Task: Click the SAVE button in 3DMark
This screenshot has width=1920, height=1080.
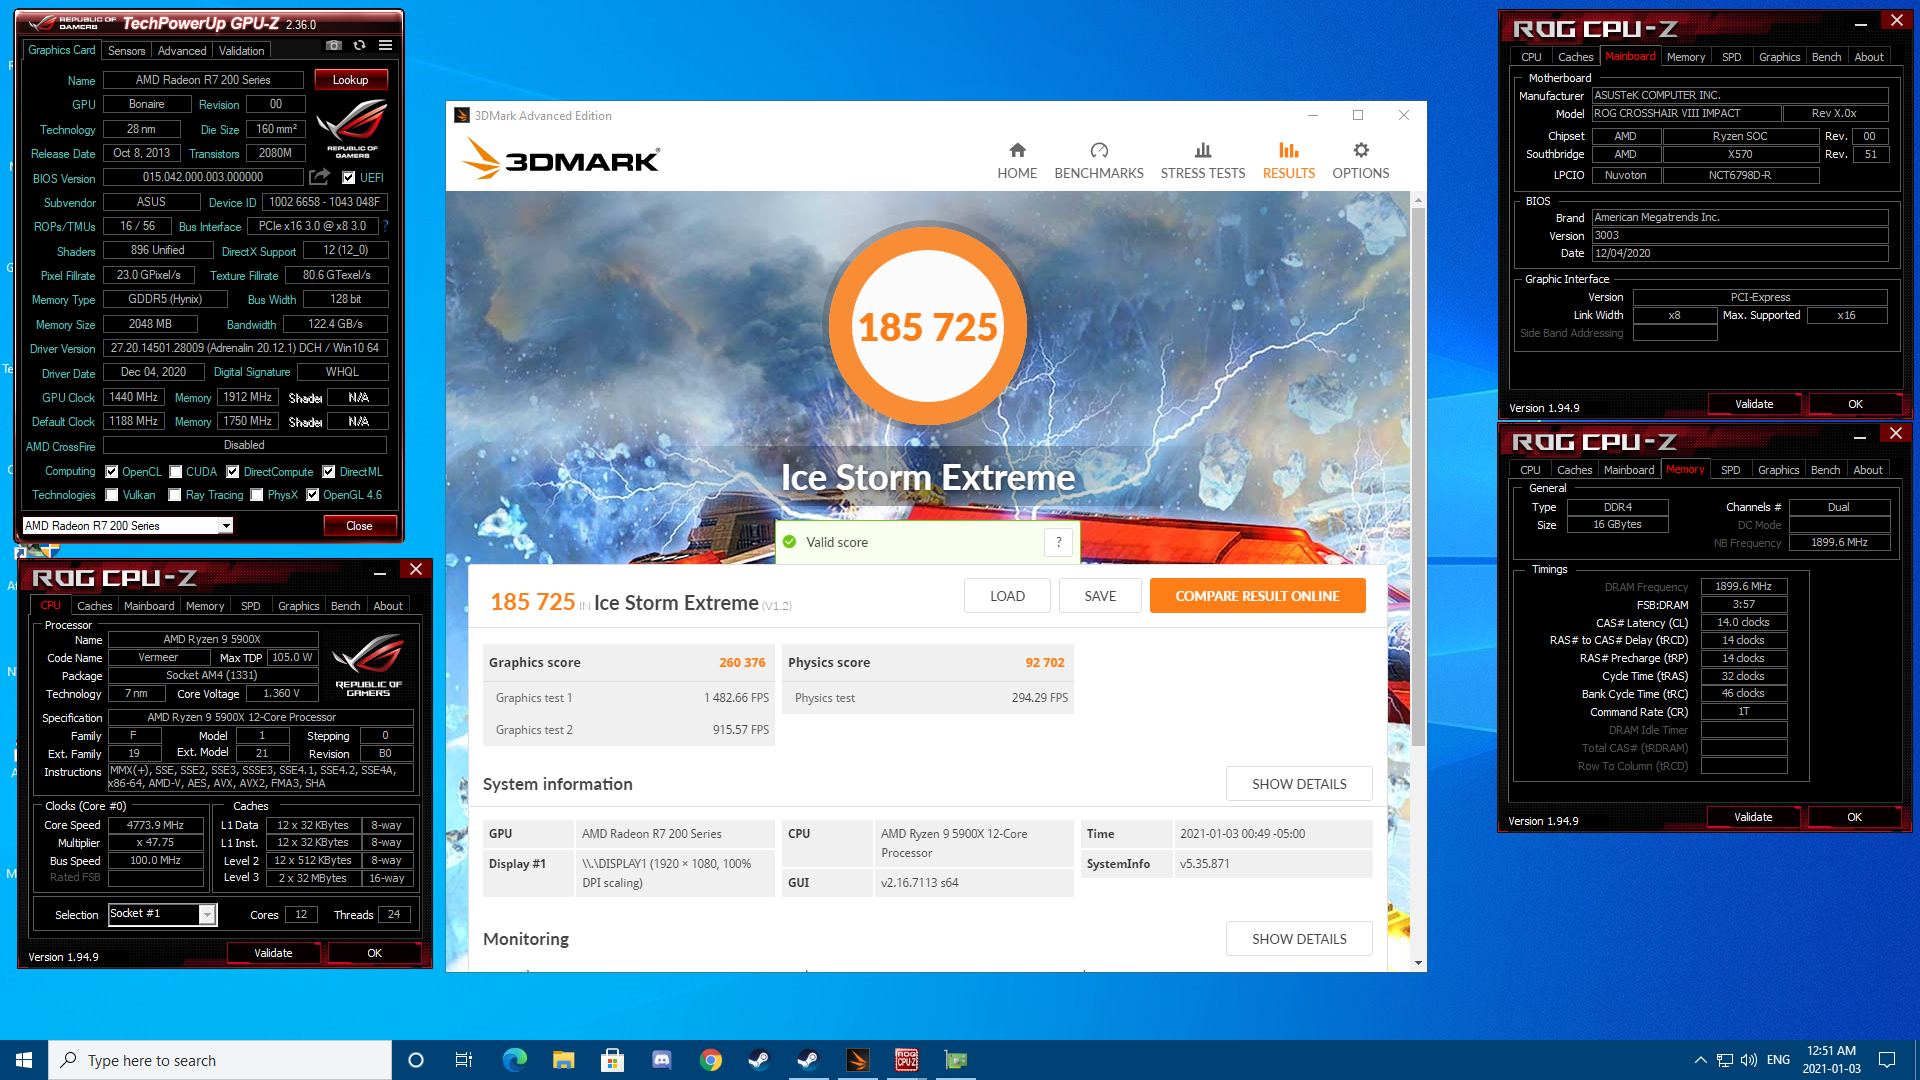Action: 1100,596
